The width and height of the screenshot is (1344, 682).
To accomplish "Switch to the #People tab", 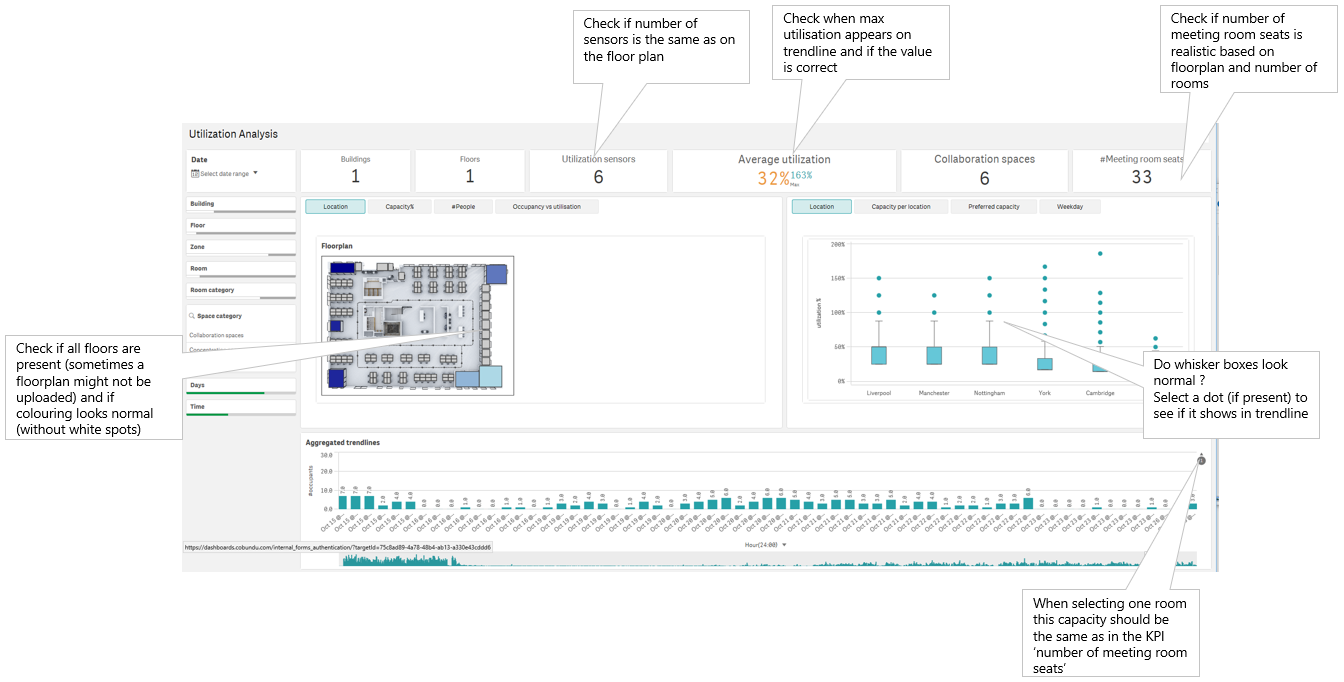I will coord(462,207).
